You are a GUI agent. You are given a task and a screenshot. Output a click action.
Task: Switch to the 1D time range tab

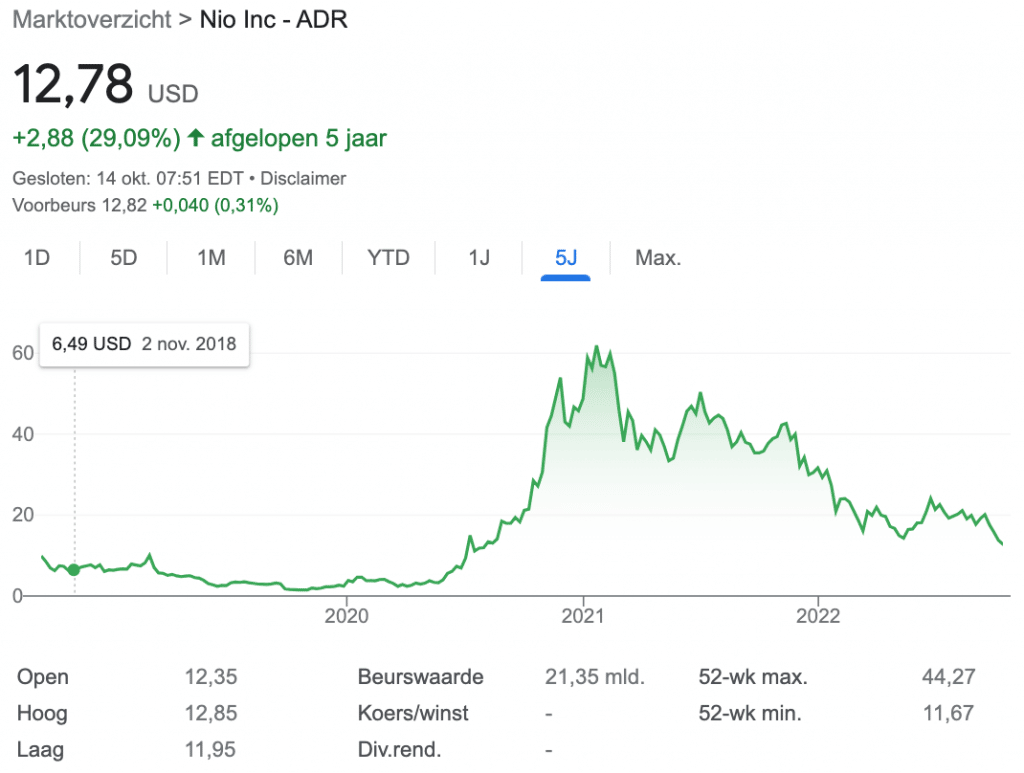(37, 258)
